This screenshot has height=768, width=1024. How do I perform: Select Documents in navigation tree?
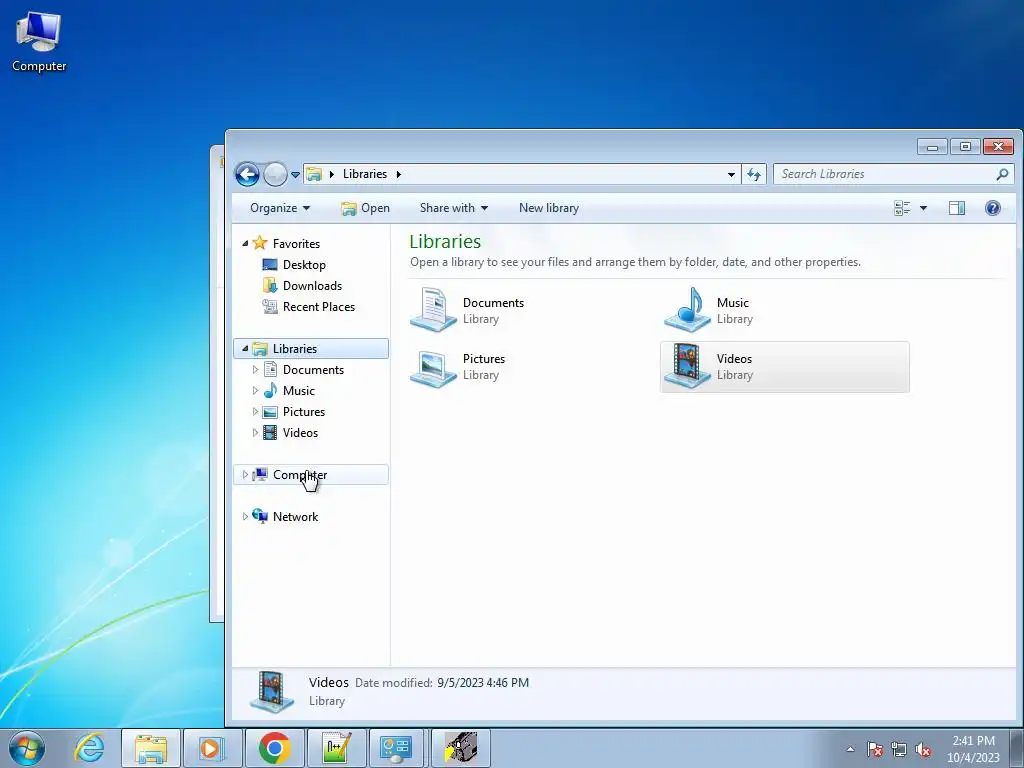tap(313, 370)
